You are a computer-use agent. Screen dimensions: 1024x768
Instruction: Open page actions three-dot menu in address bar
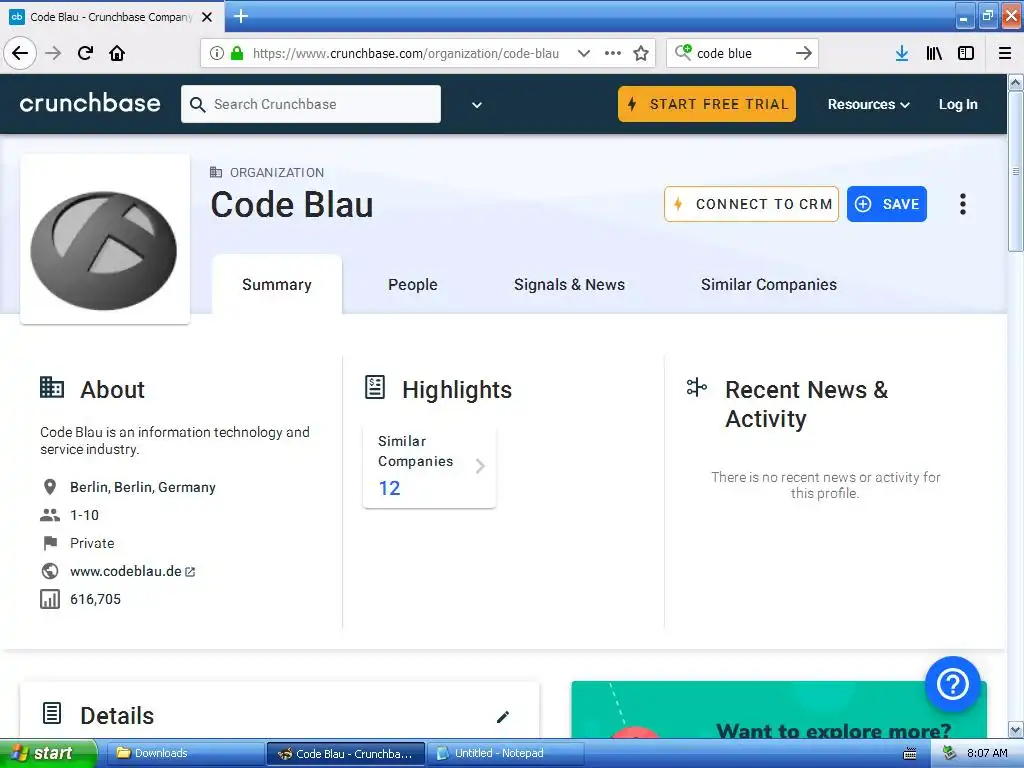[613, 53]
